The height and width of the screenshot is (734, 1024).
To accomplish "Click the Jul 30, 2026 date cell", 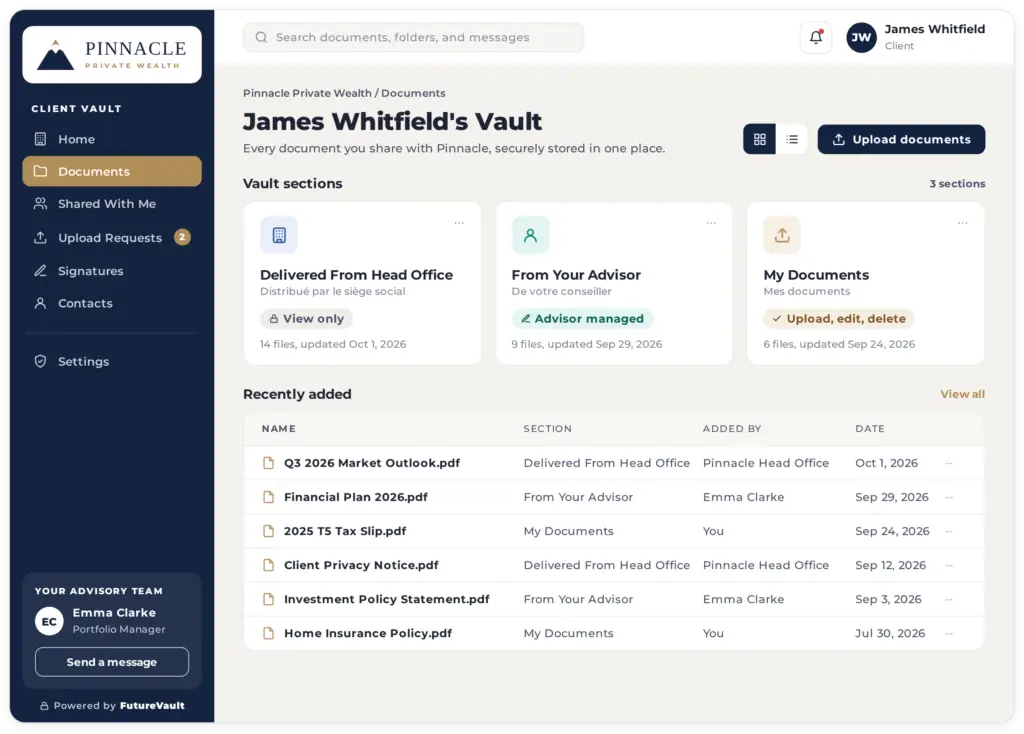I will [x=890, y=633].
